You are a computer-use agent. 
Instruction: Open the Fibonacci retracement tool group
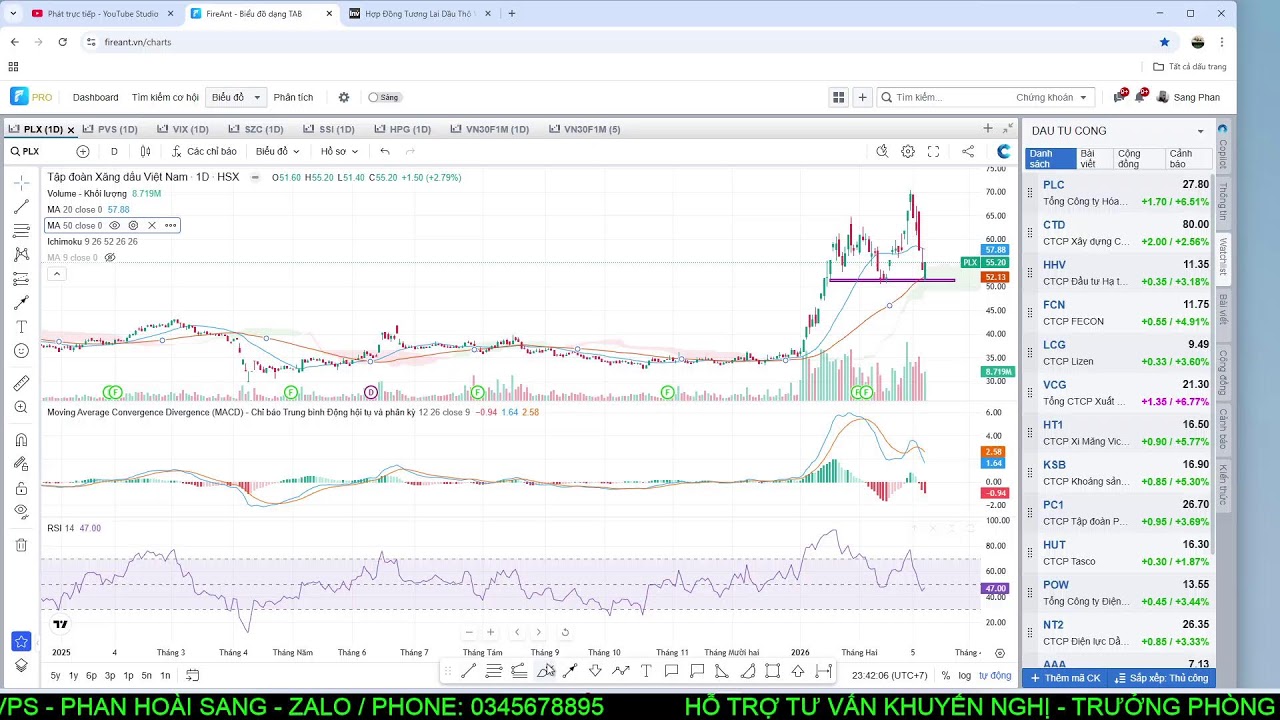click(x=21, y=231)
